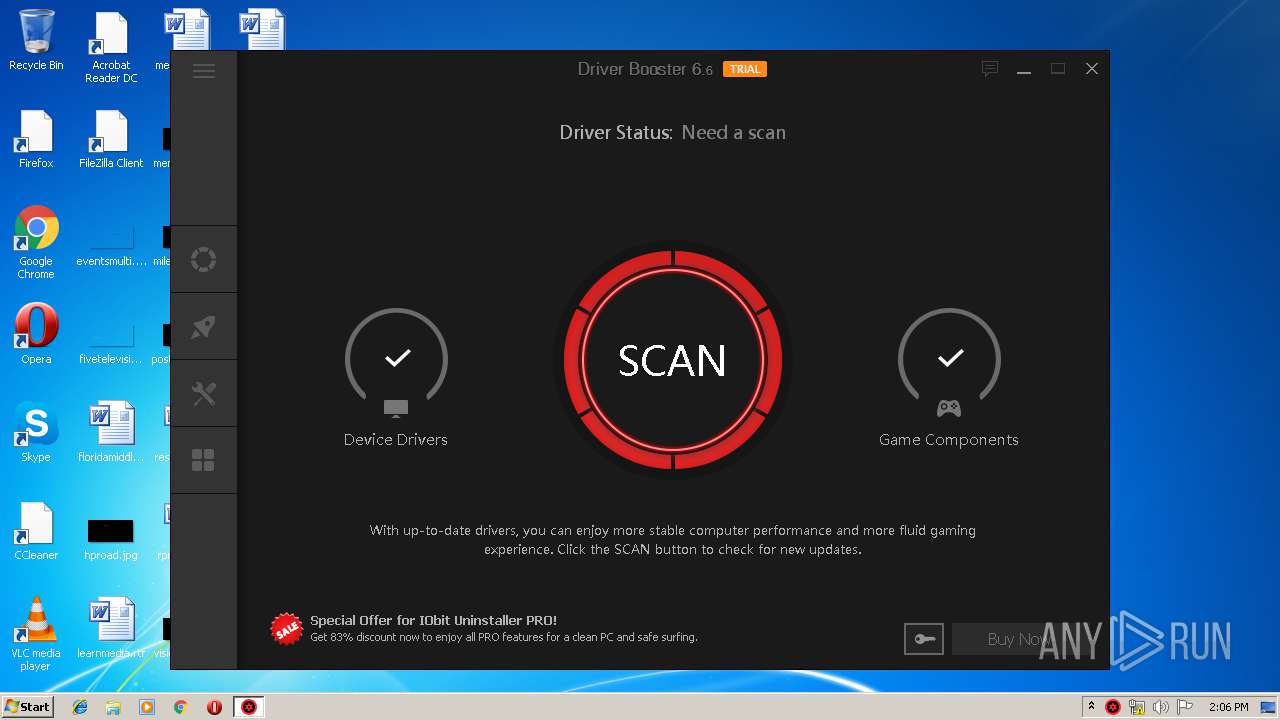The image size is (1280, 720).
Task: Select the floridamiddl... desktop document
Action: pos(111,432)
